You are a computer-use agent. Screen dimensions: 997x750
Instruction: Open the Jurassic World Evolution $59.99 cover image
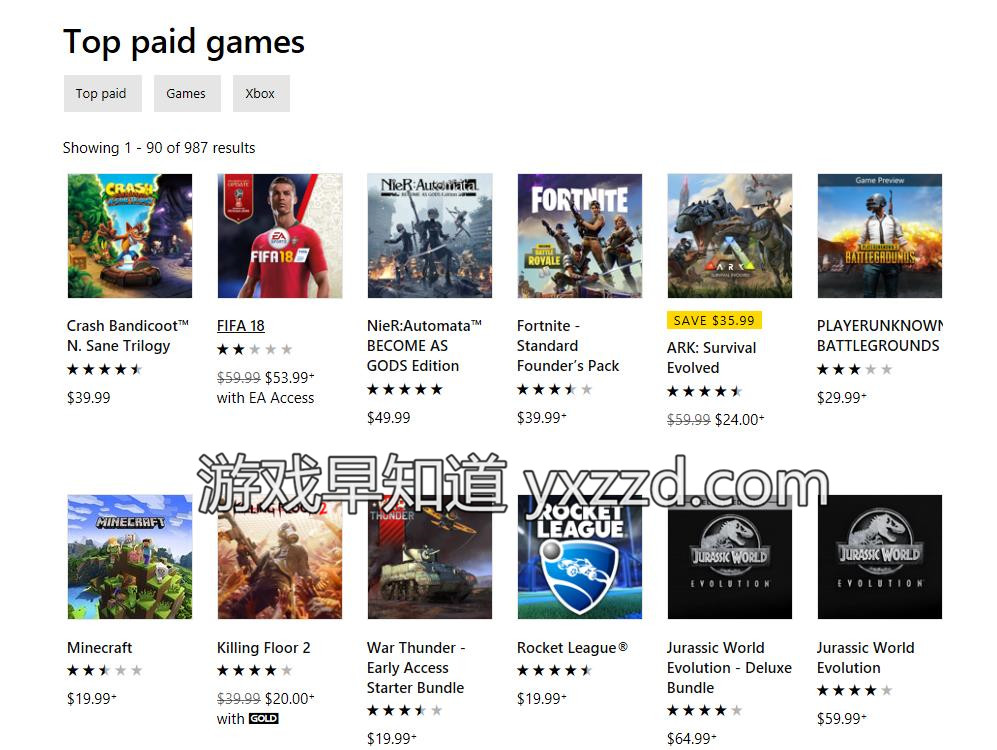(880, 557)
